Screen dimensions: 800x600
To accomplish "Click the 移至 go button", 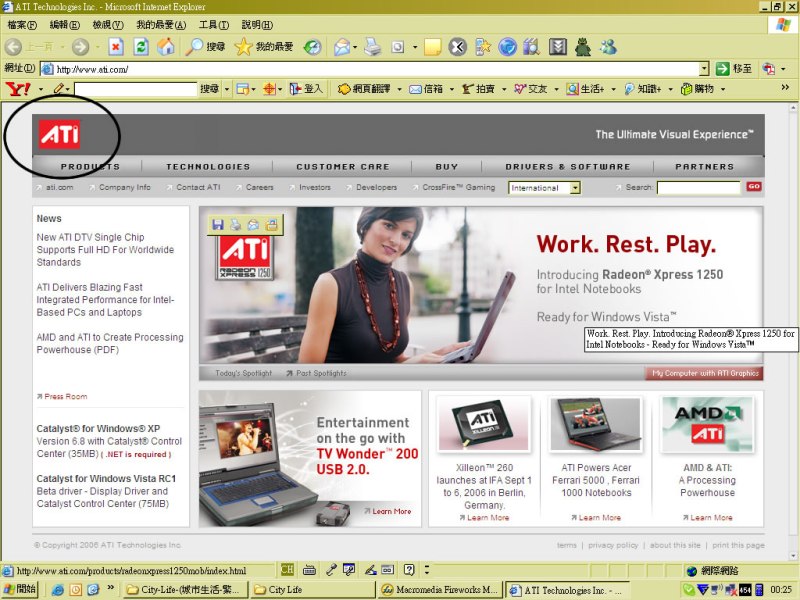I will [734, 69].
